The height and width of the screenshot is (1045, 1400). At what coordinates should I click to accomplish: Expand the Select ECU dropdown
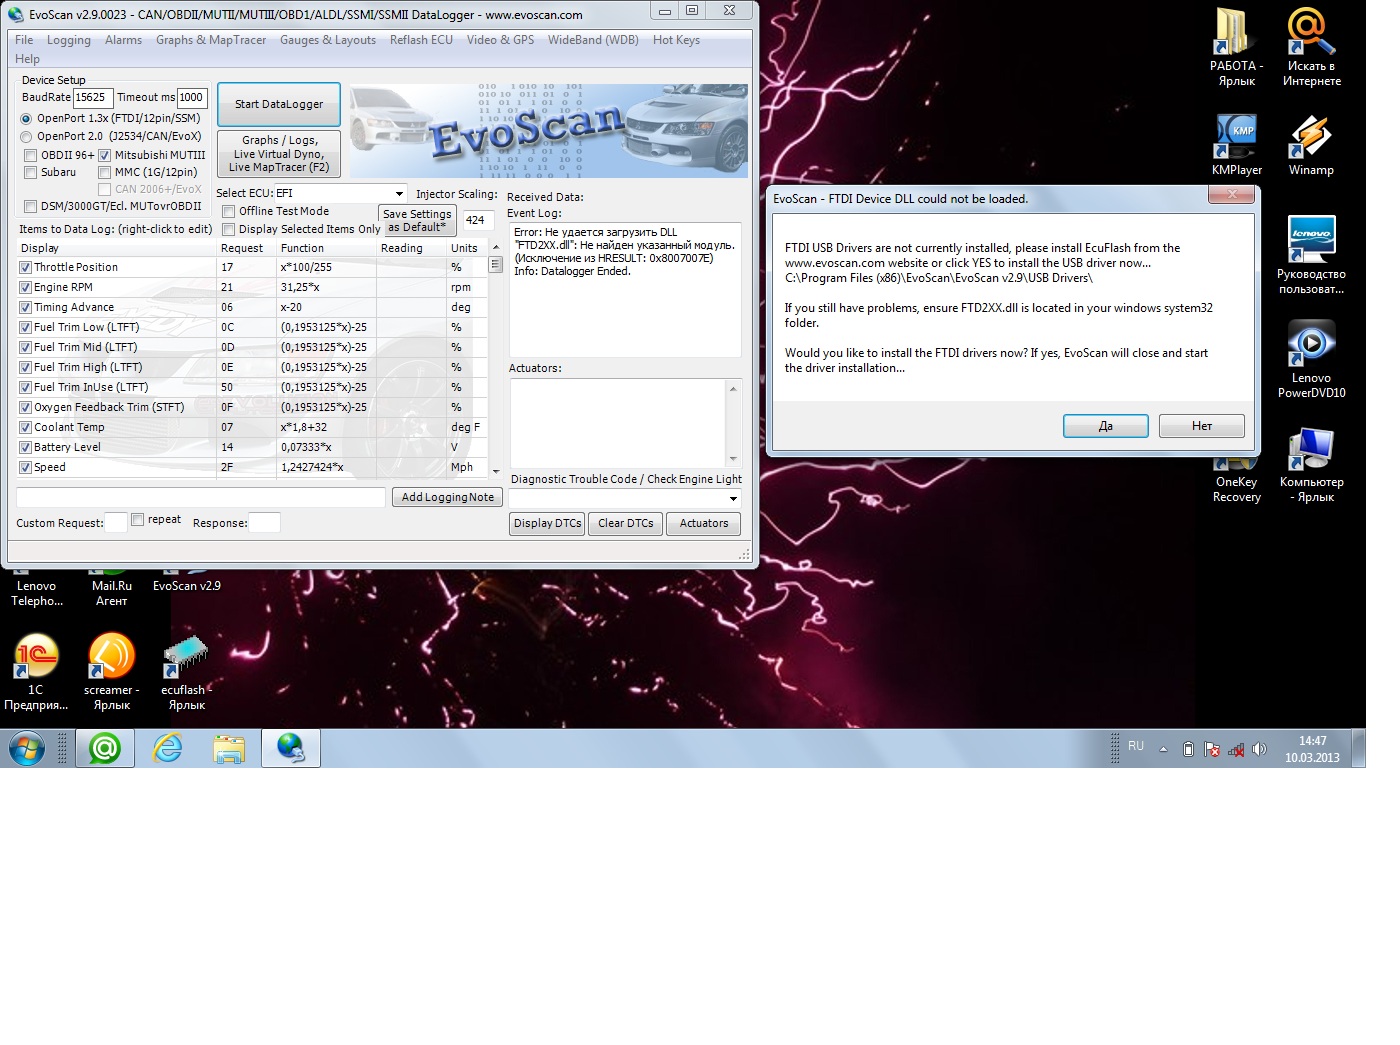tap(398, 194)
